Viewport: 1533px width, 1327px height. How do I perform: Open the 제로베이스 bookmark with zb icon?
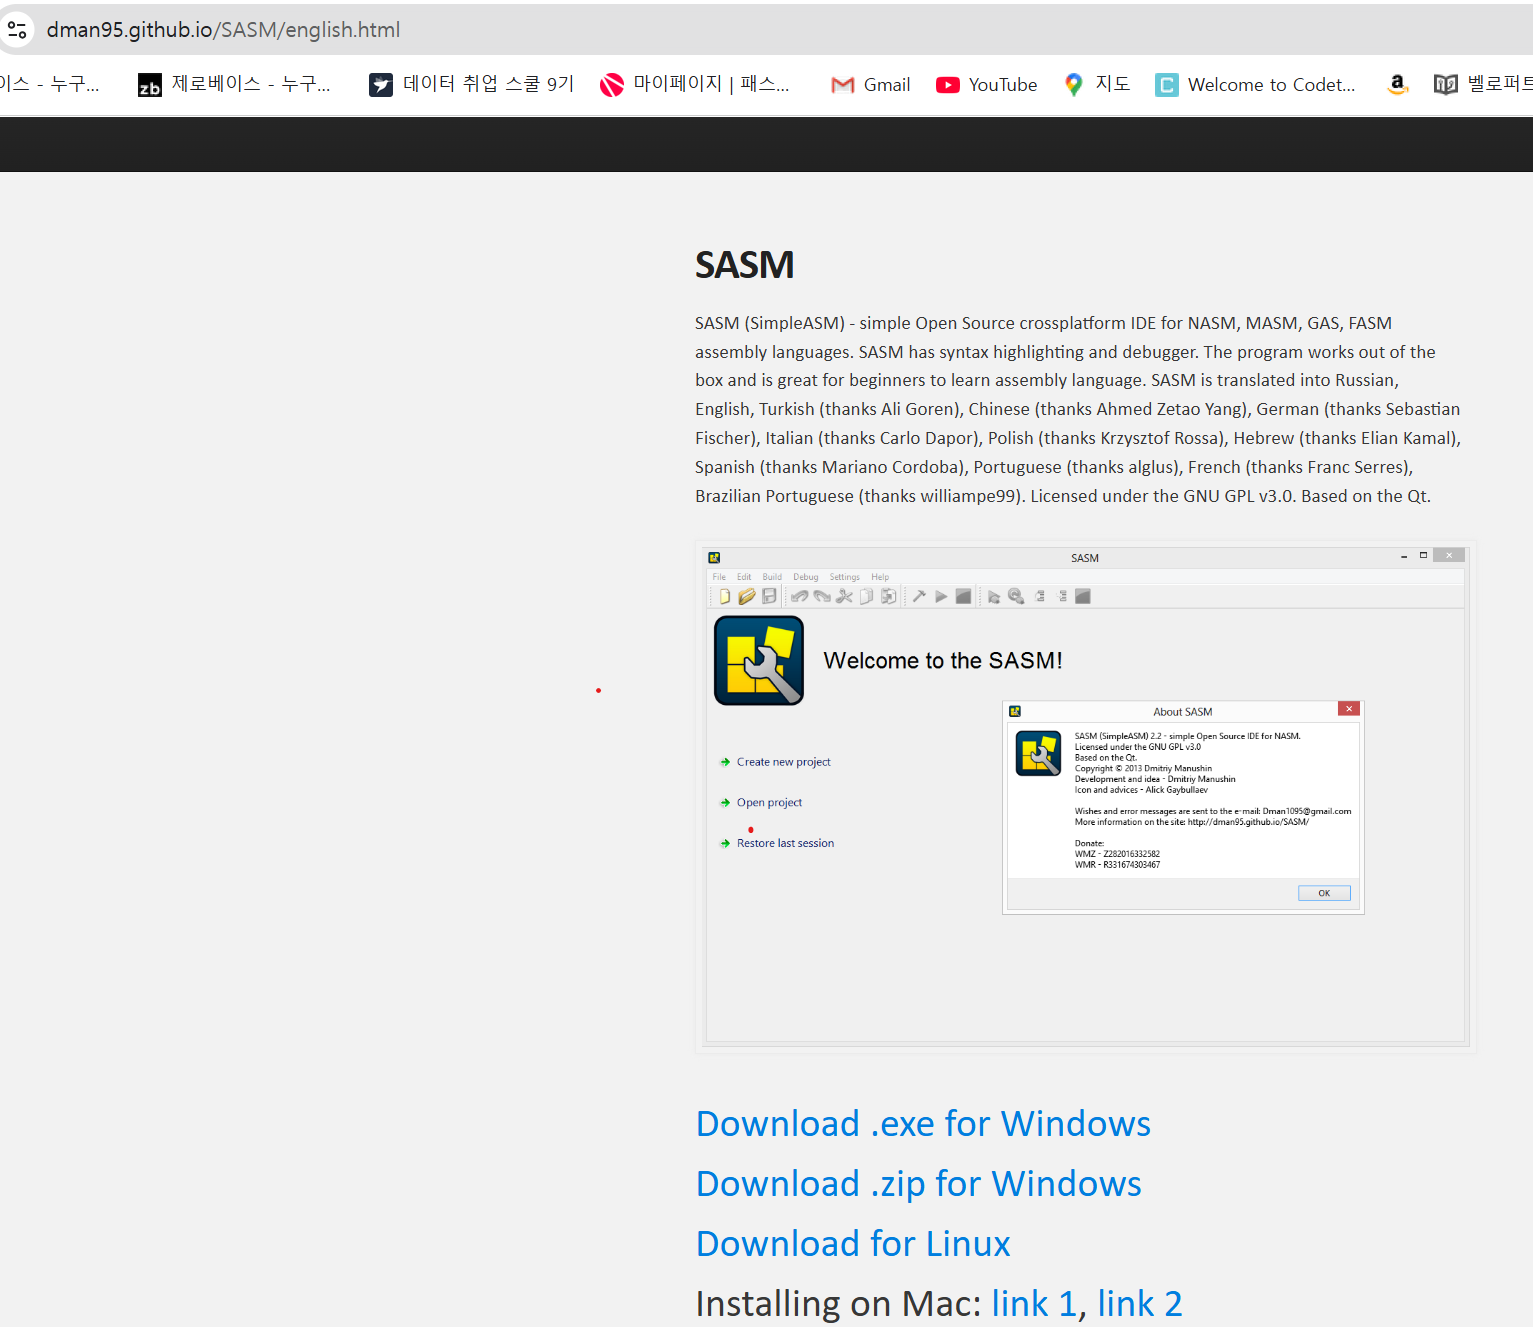tap(234, 85)
